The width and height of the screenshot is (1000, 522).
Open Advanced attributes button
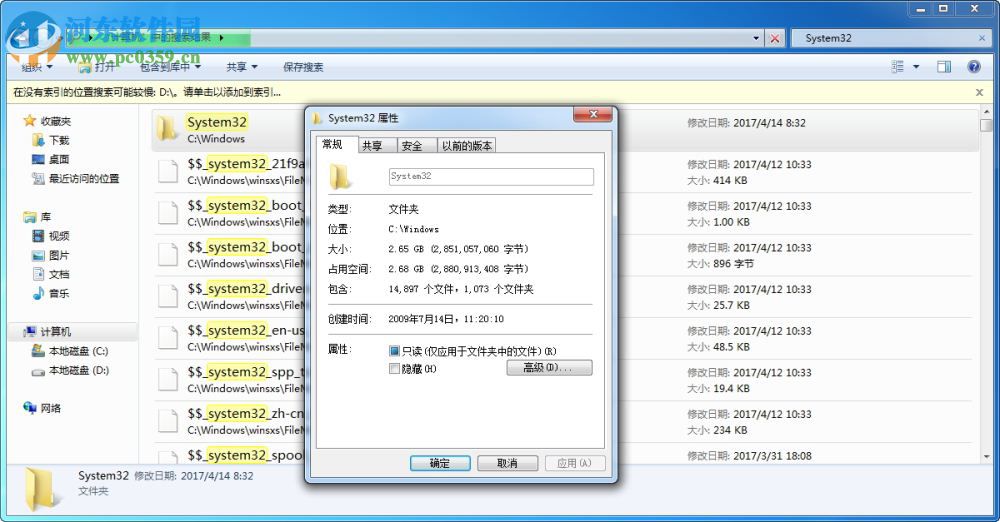[x=549, y=368]
